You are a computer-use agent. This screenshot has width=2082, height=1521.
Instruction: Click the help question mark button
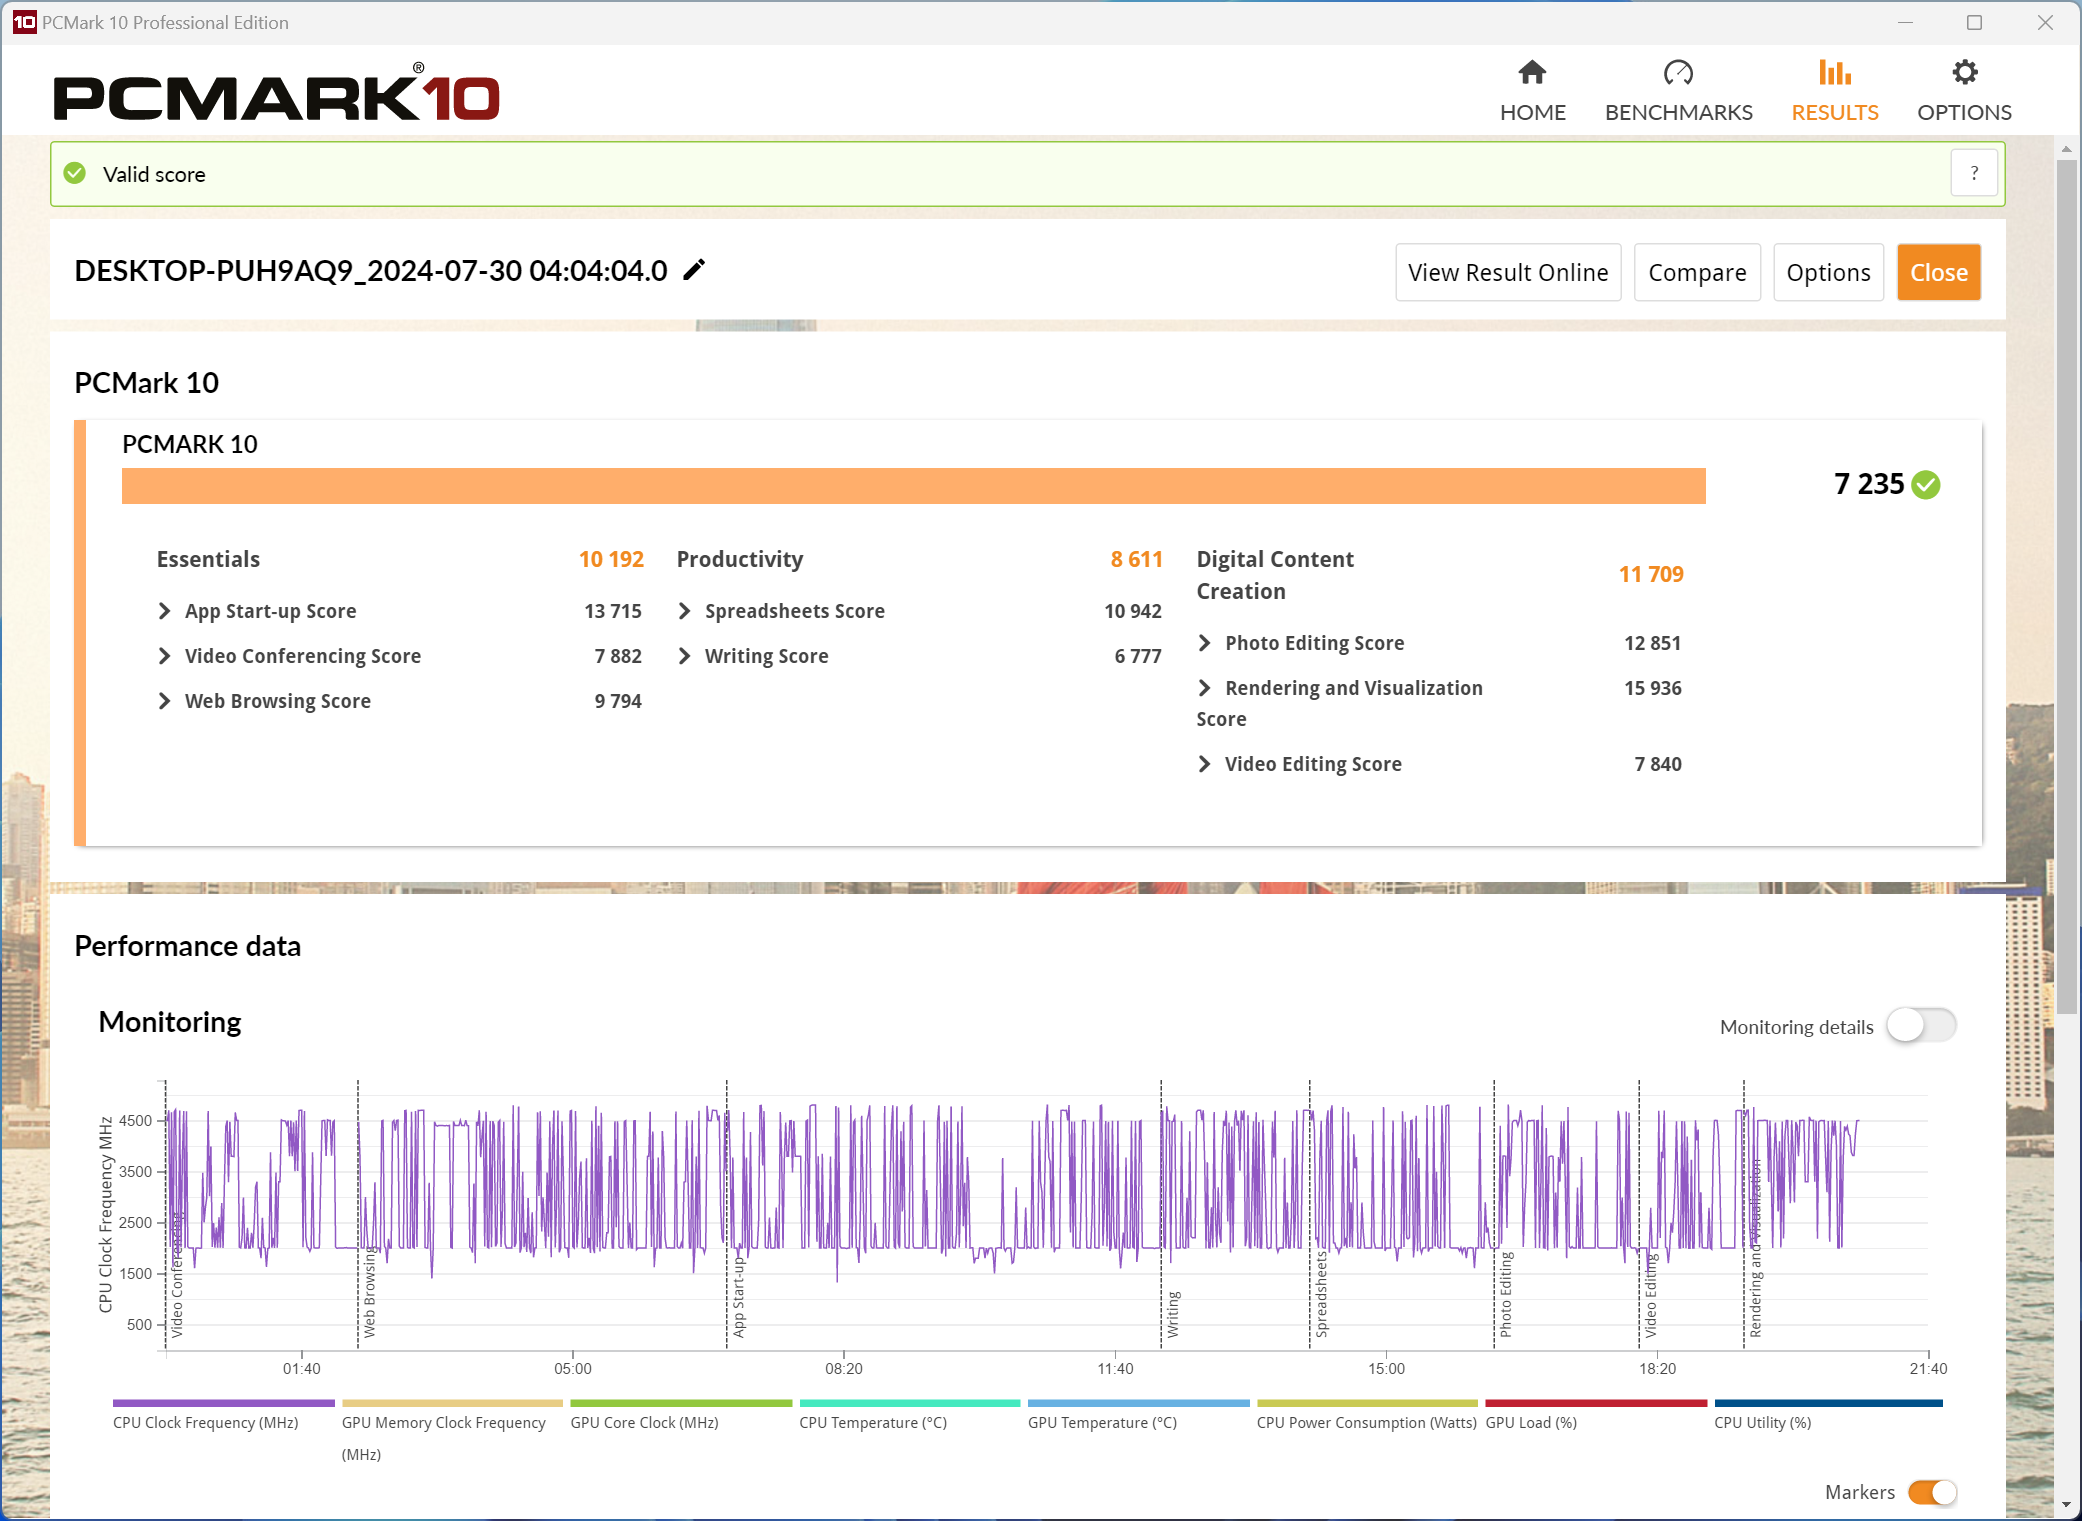[1974, 174]
